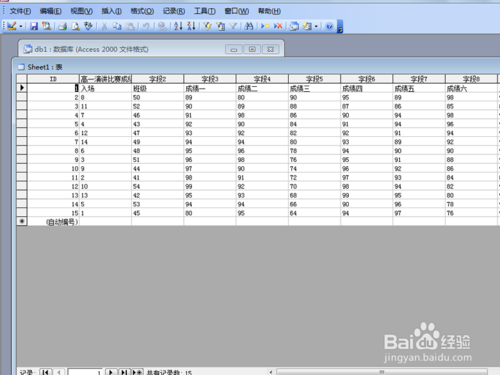Open the 插入(I) menu
The height and width of the screenshot is (375, 500).
[x=111, y=11]
